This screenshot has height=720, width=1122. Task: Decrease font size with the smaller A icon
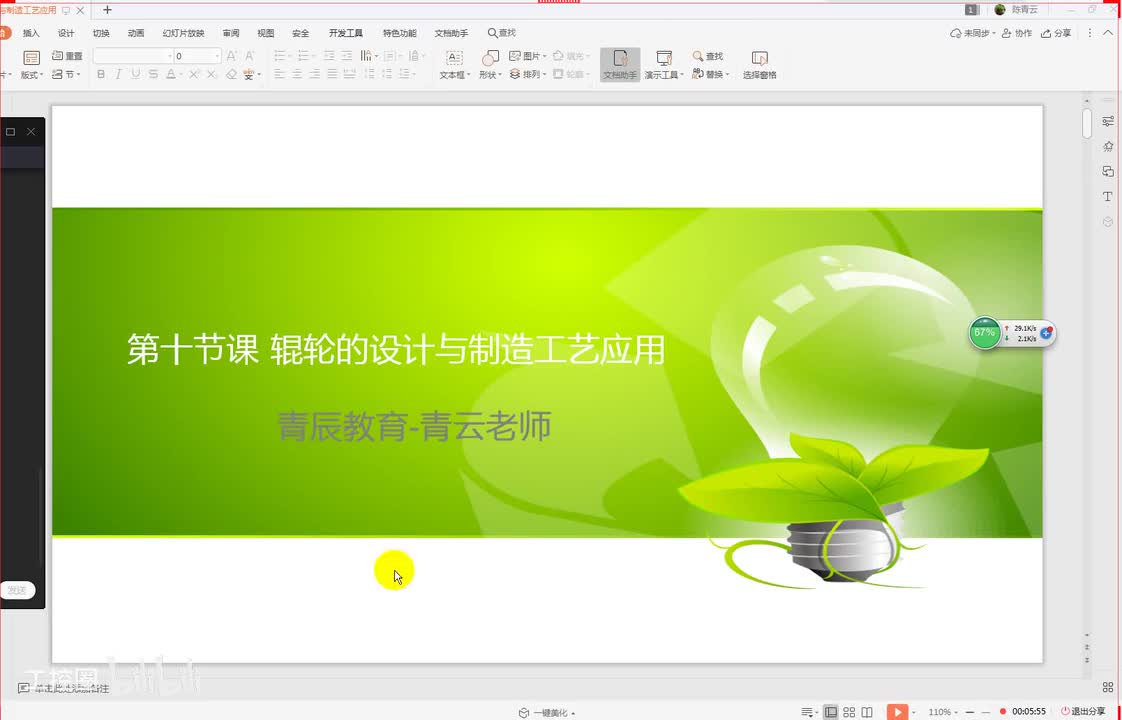(250, 56)
